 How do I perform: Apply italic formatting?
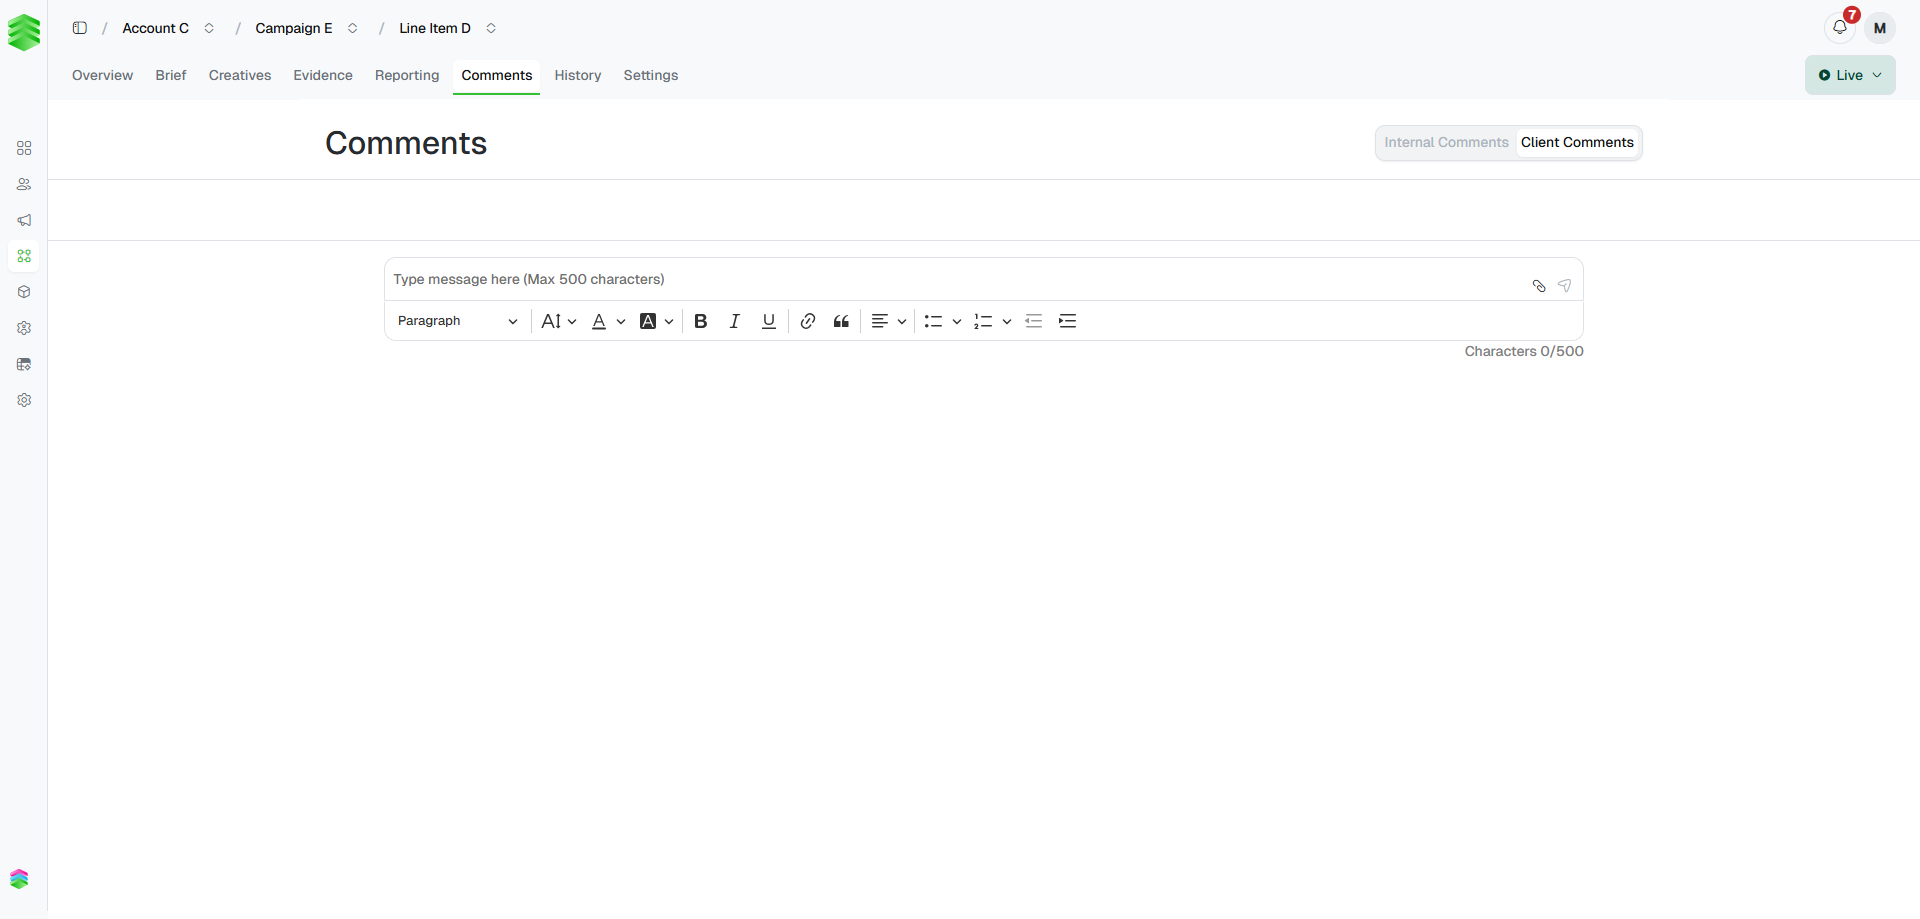pyautogui.click(x=734, y=321)
